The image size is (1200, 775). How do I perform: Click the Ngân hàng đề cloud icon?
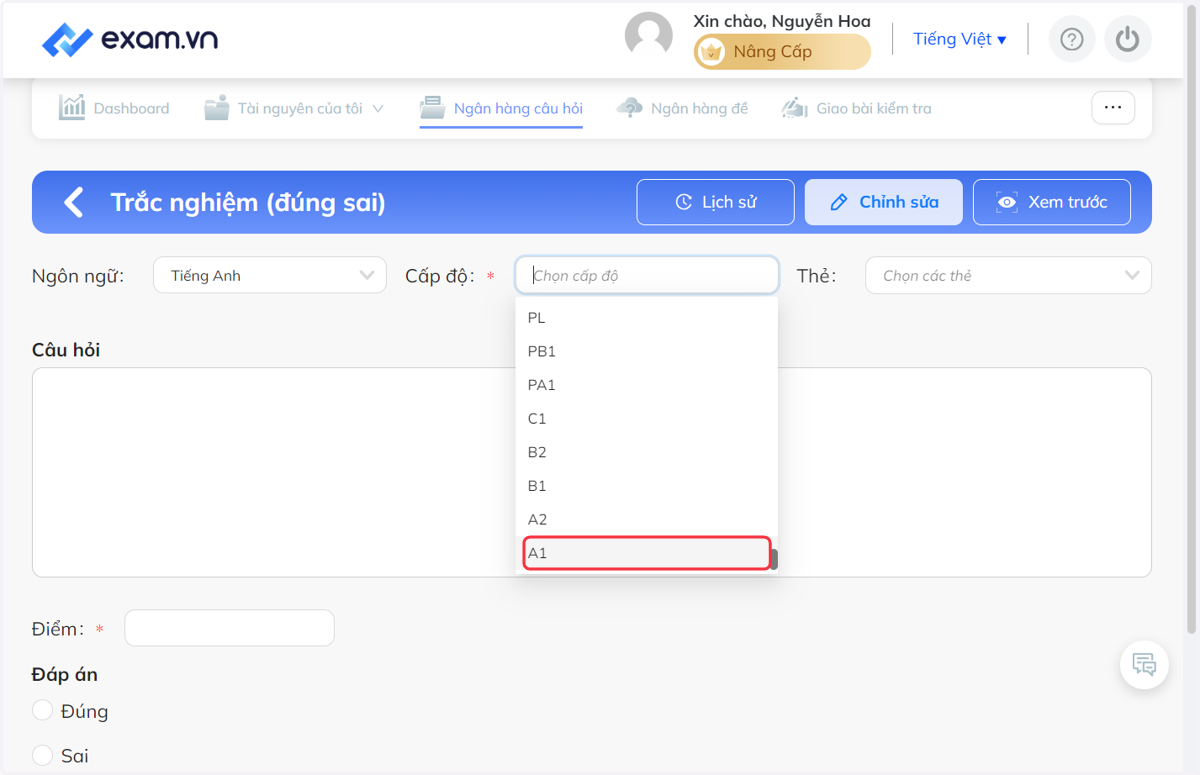(x=629, y=108)
